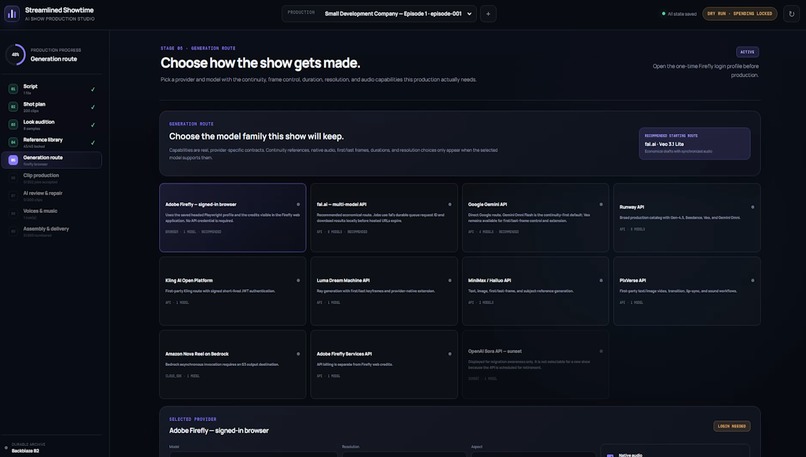Click the Firefly login profile note text
Image resolution: width=806 pixels, height=457 pixels.
[x=705, y=70]
